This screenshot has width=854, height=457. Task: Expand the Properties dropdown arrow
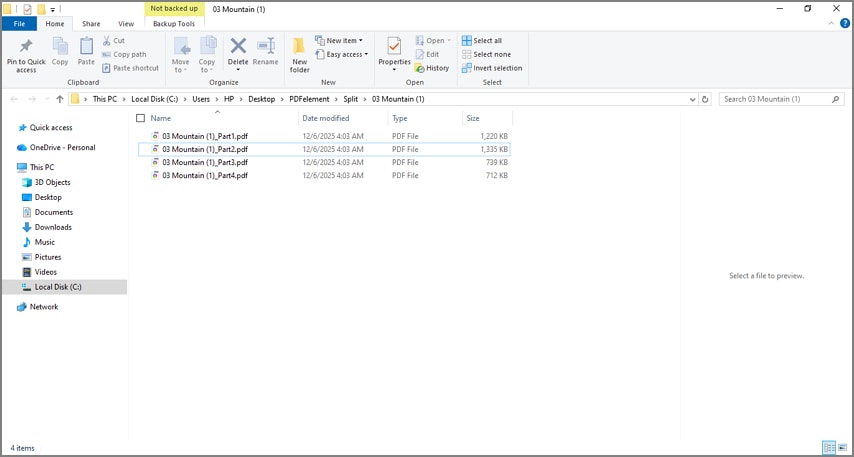click(394, 70)
